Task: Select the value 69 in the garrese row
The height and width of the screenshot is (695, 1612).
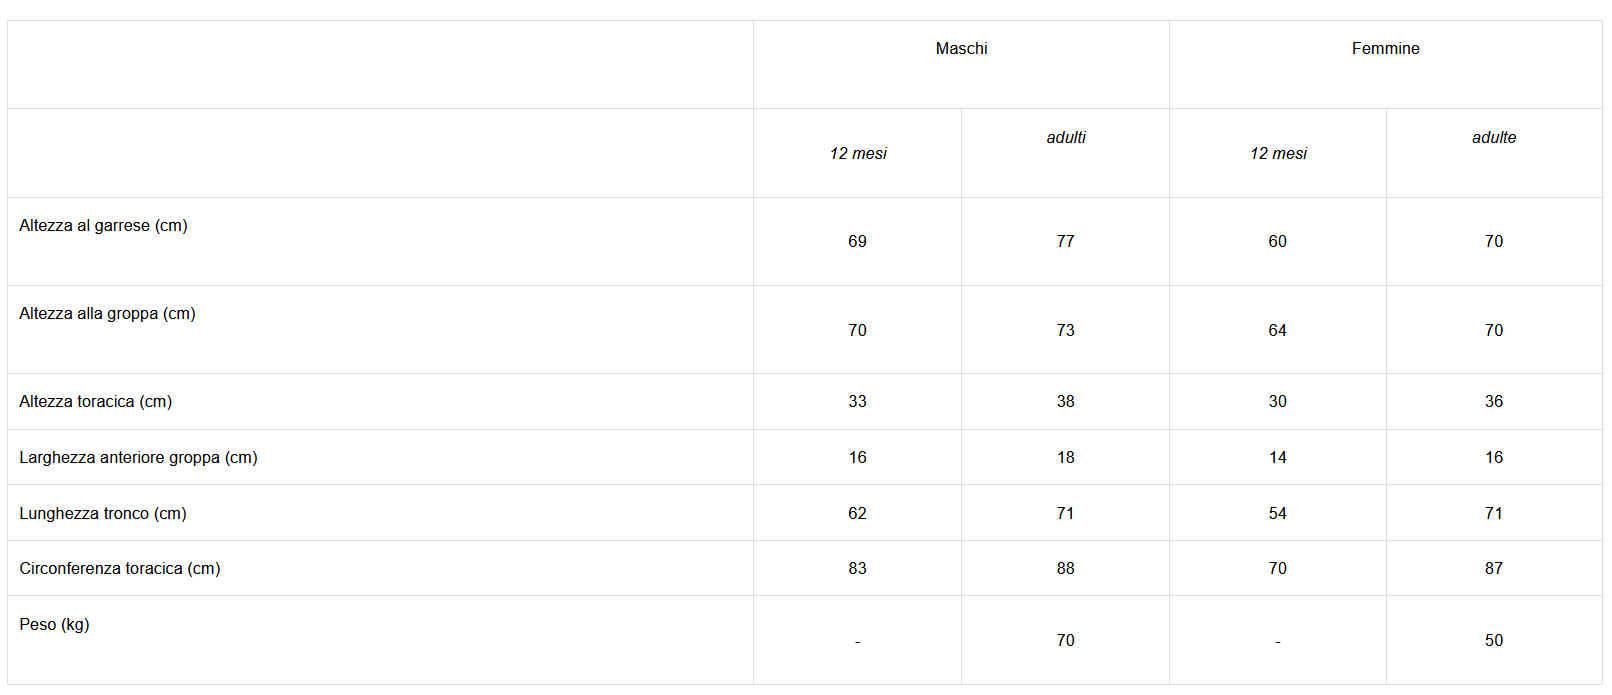Action: click(x=857, y=241)
